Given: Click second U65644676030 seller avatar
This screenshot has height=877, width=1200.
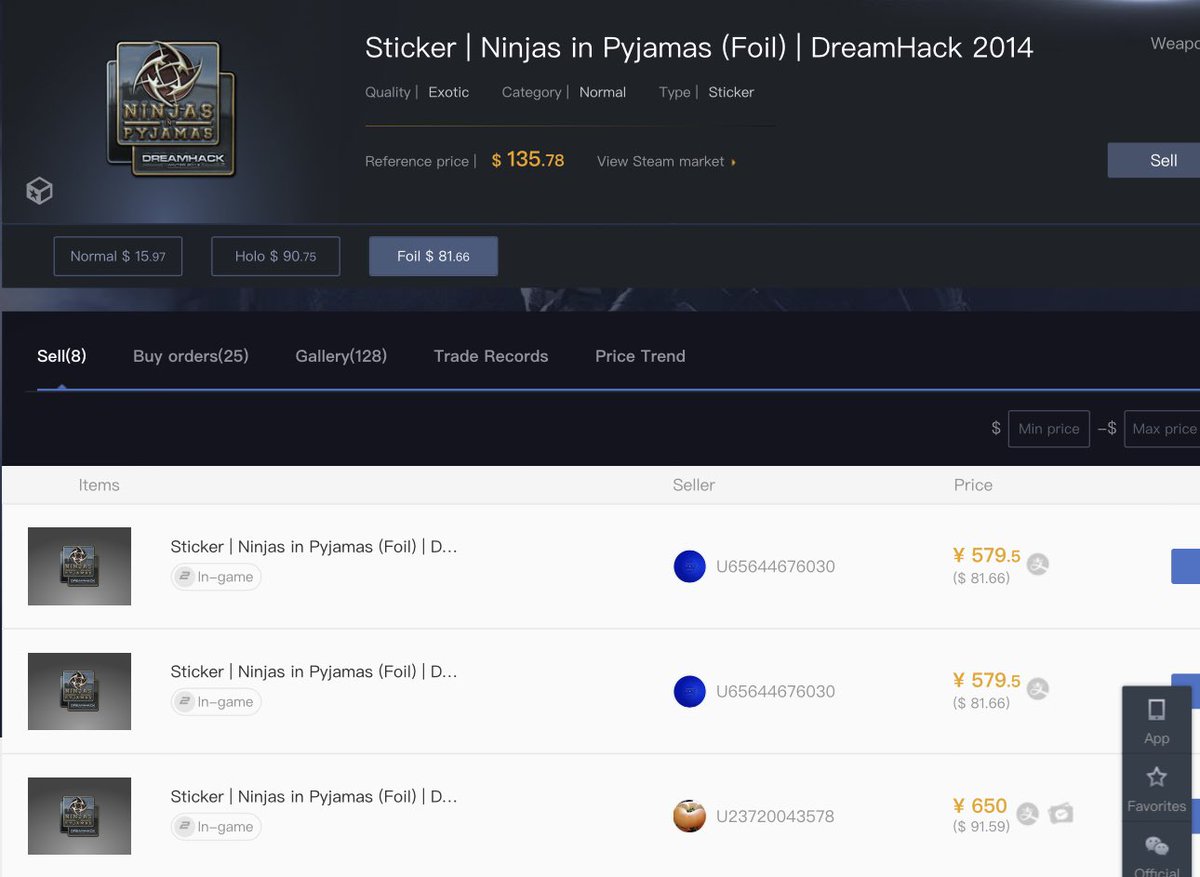Looking at the screenshot, I should pyautogui.click(x=690, y=691).
